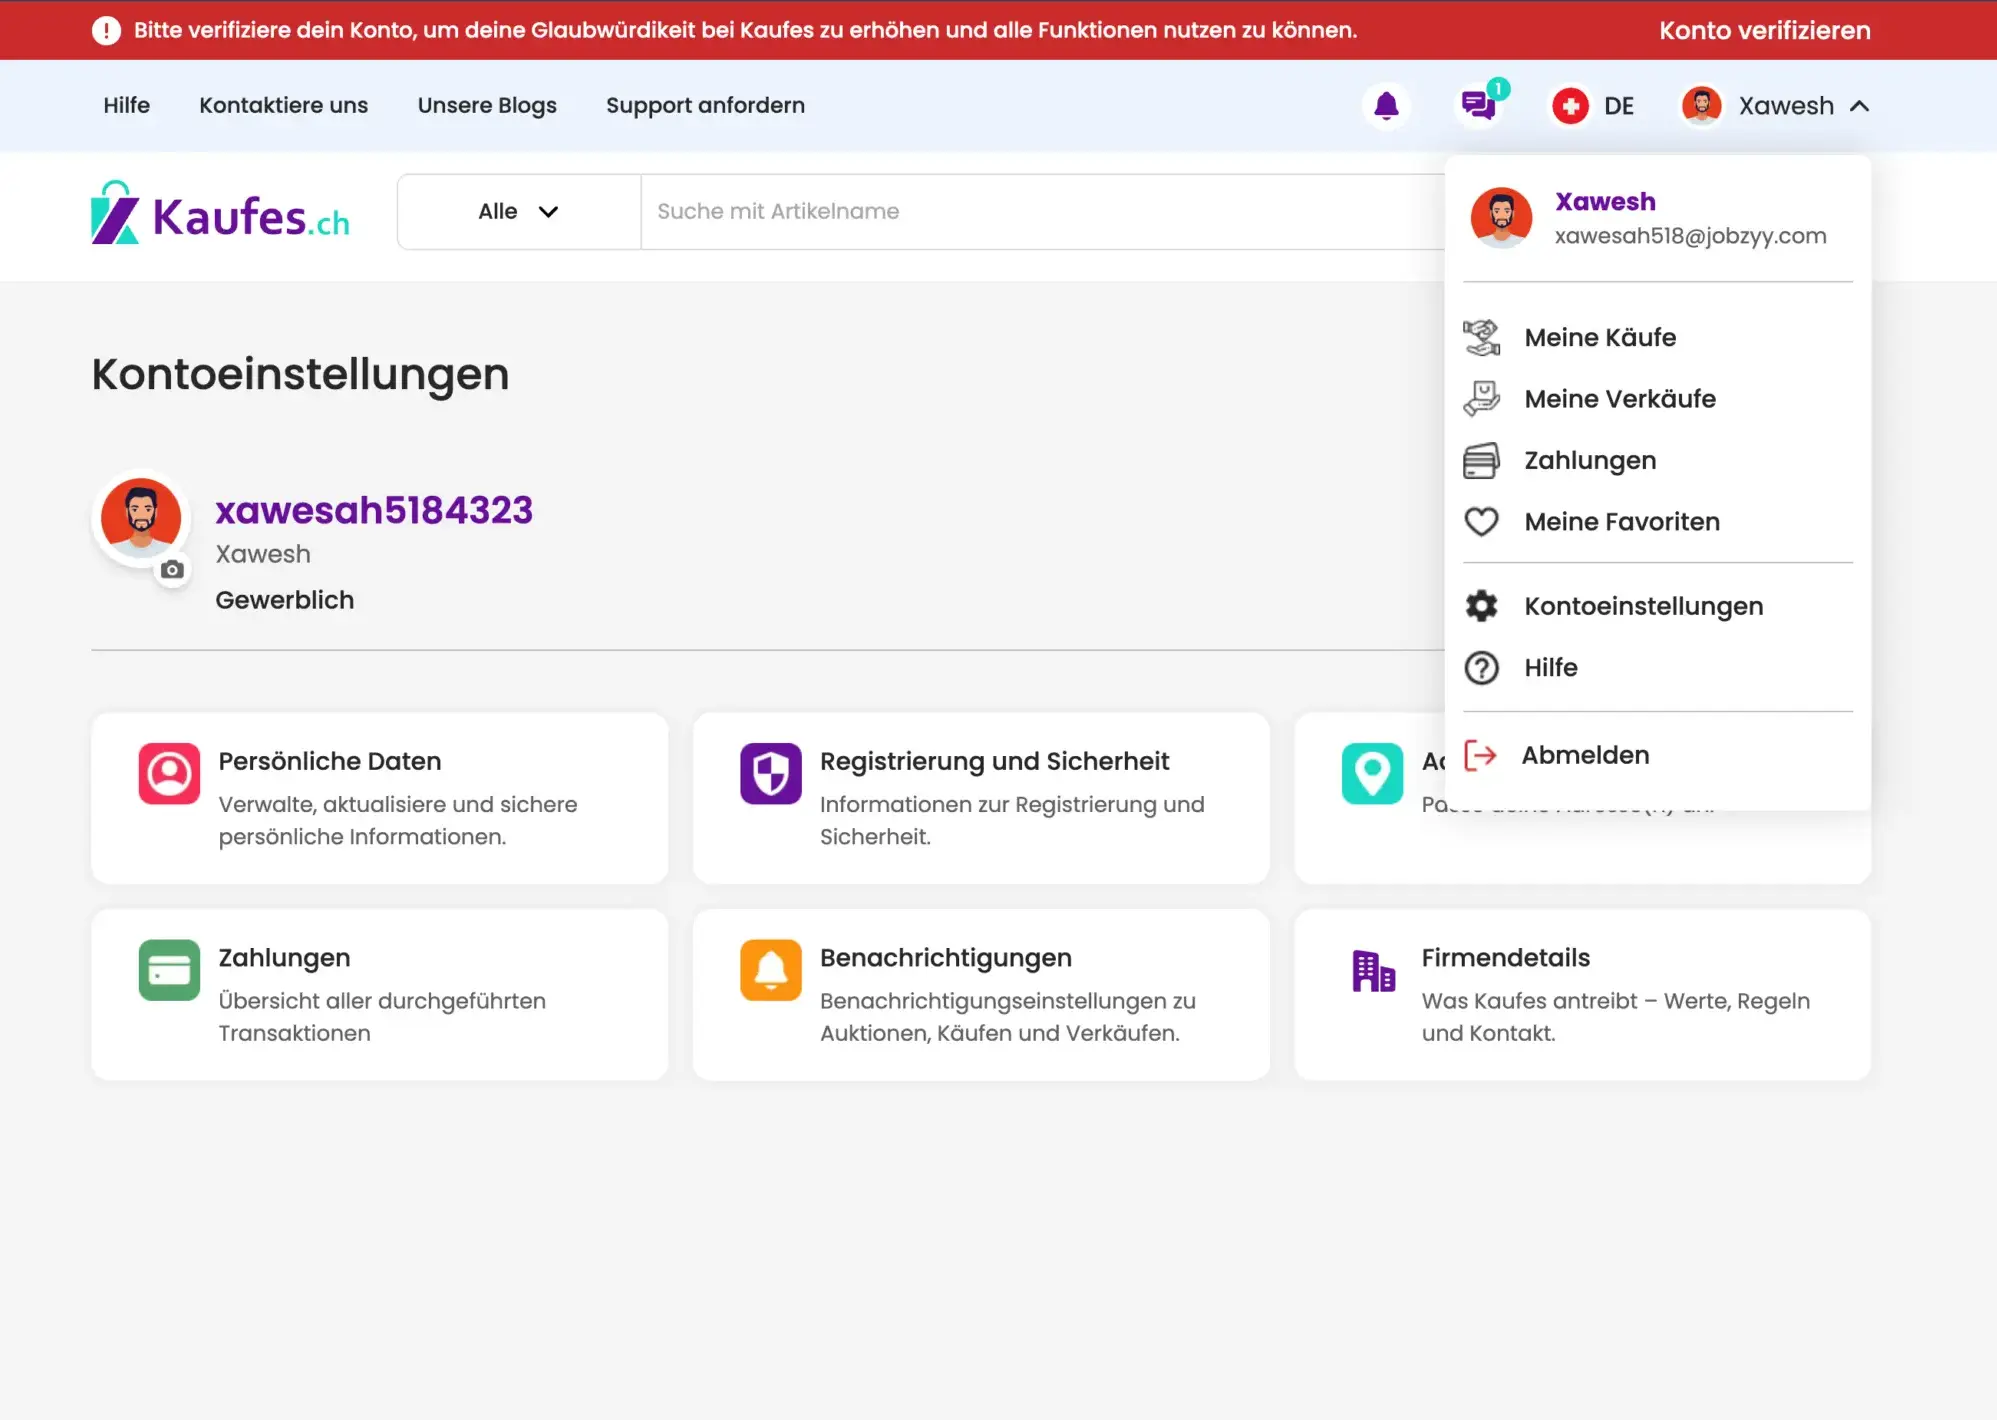Click the Abmelden logout arrow icon
The width and height of the screenshot is (1997, 1420).
click(x=1480, y=755)
